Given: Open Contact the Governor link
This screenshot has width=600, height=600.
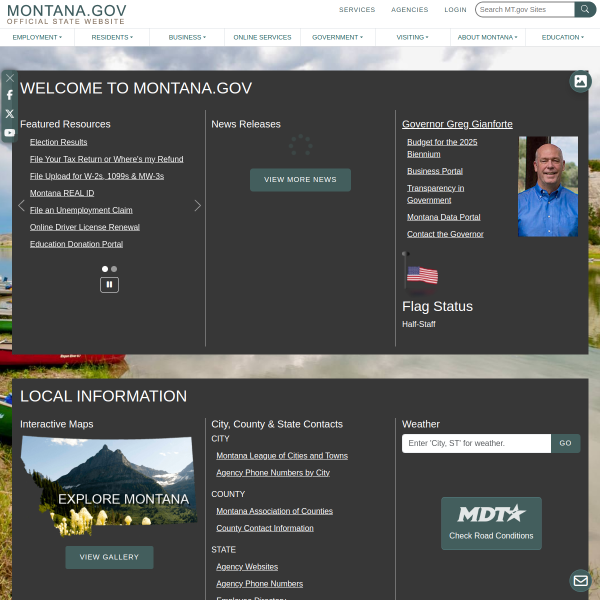Looking at the screenshot, I should (x=445, y=234).
